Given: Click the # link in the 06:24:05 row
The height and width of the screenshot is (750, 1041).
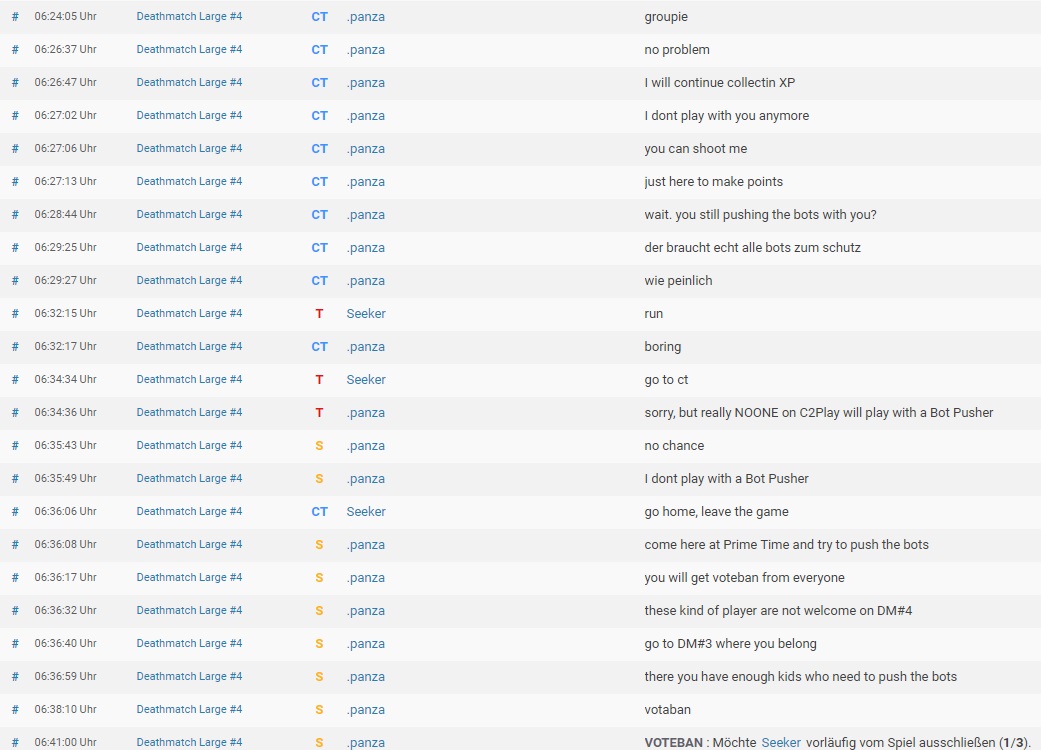Looking at the screenshot, I should click(15, 17).
